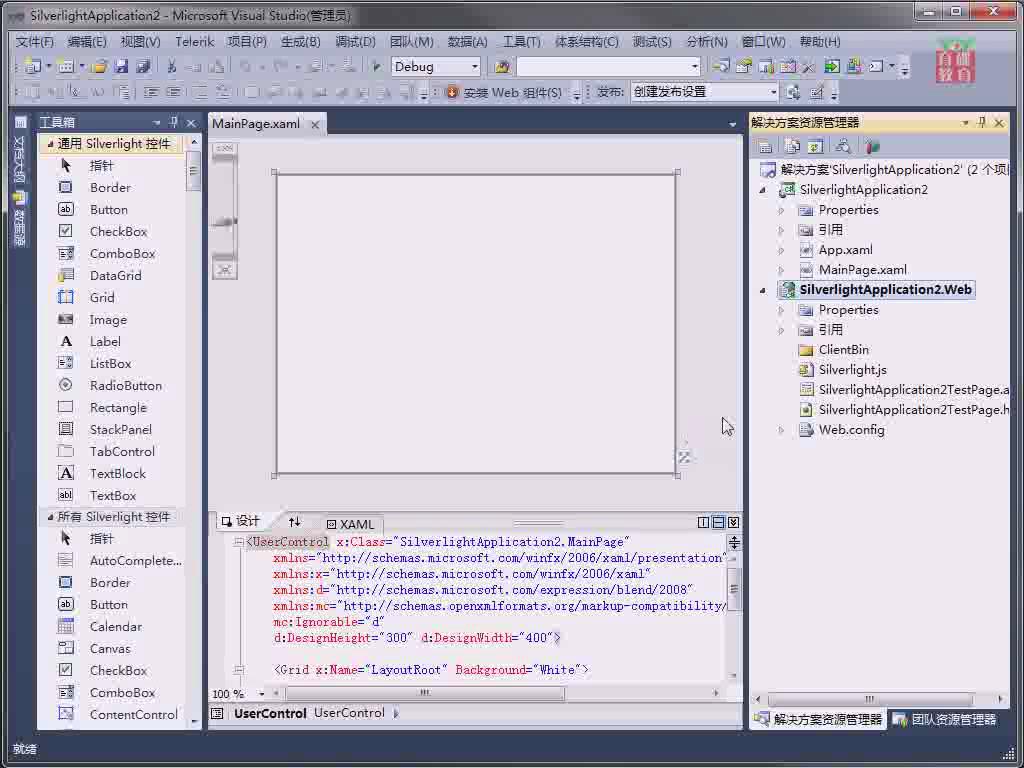Open the 视图(V) menu
This screenshot has height=768, width=1024.
[140, 42]
